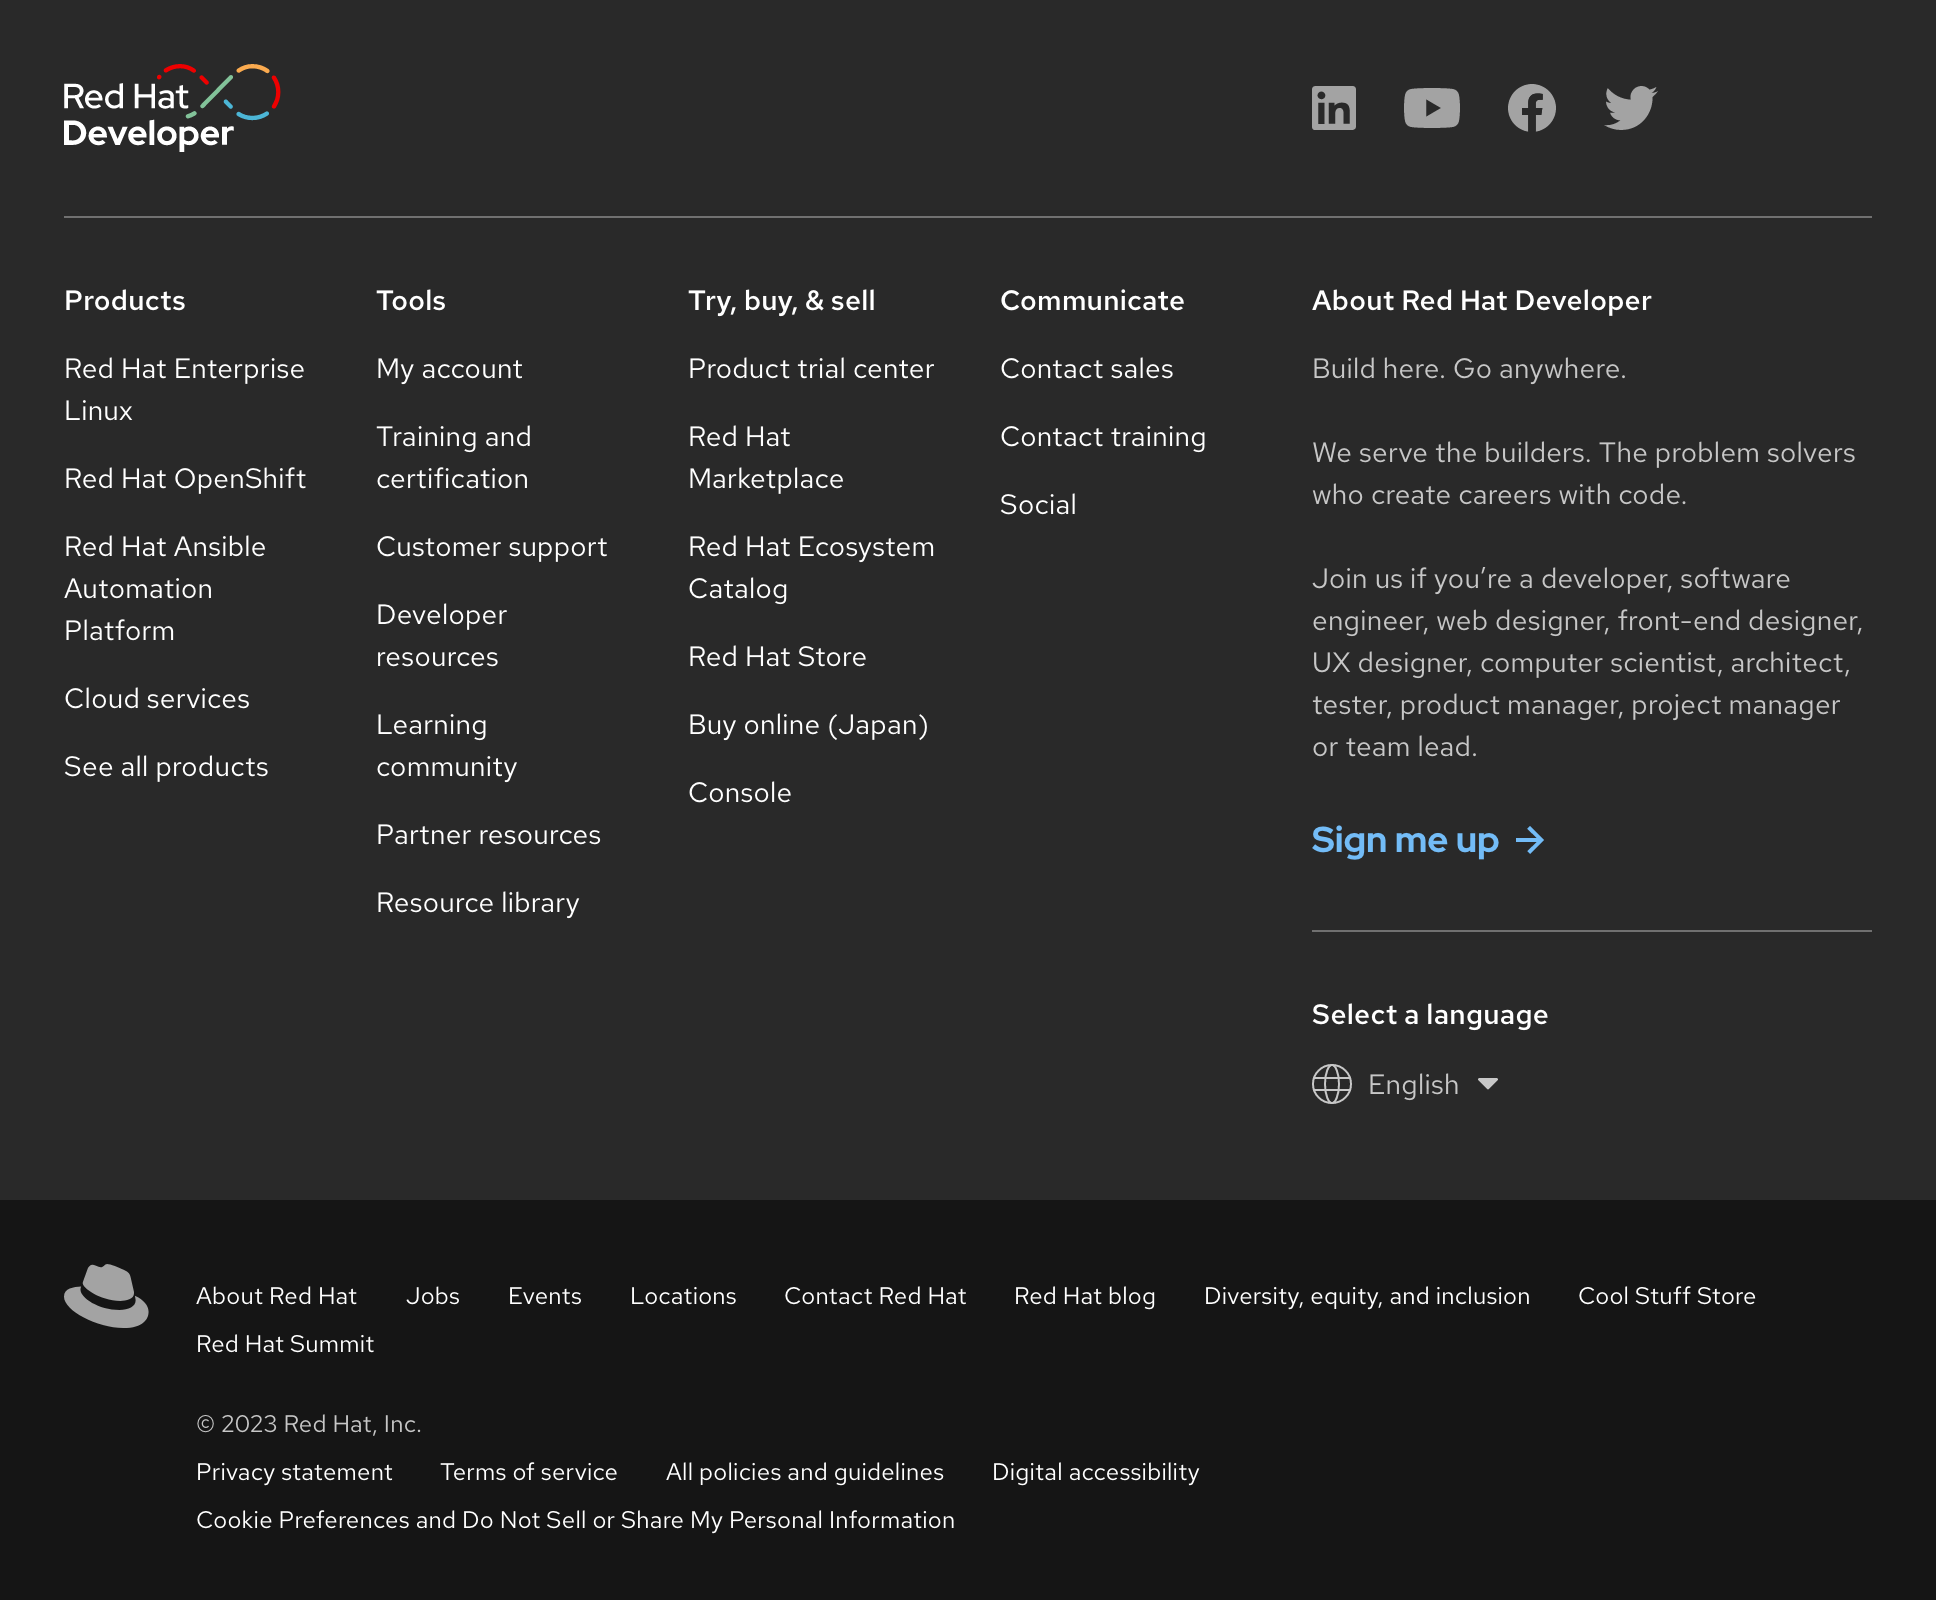Screen dimensions: 1936x1600
Task: Navigate to Red Hat Summit page
Action: (285, 1344)
